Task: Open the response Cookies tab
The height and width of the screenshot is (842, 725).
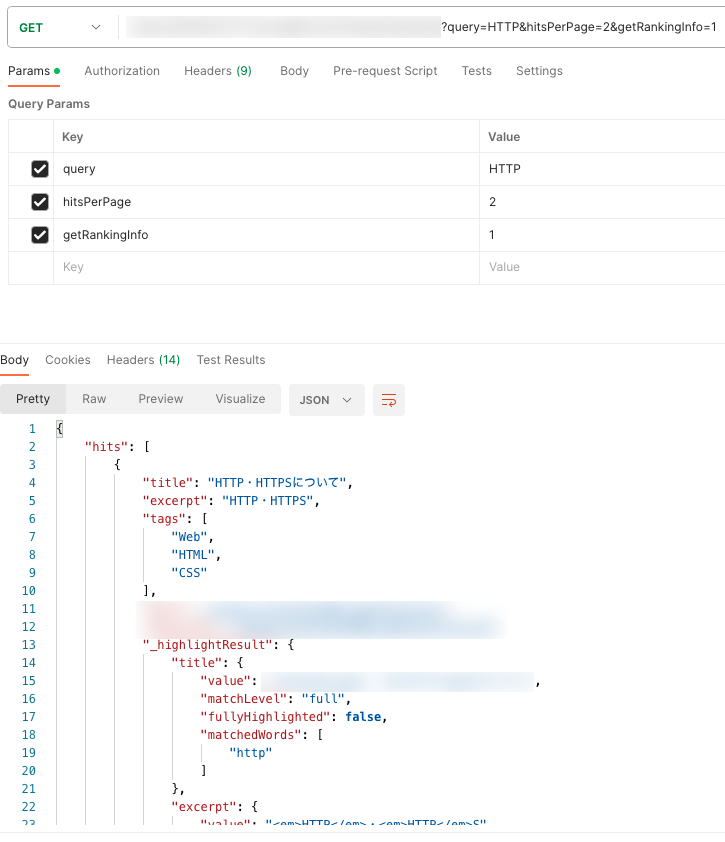Action: (x=68, y=360)
